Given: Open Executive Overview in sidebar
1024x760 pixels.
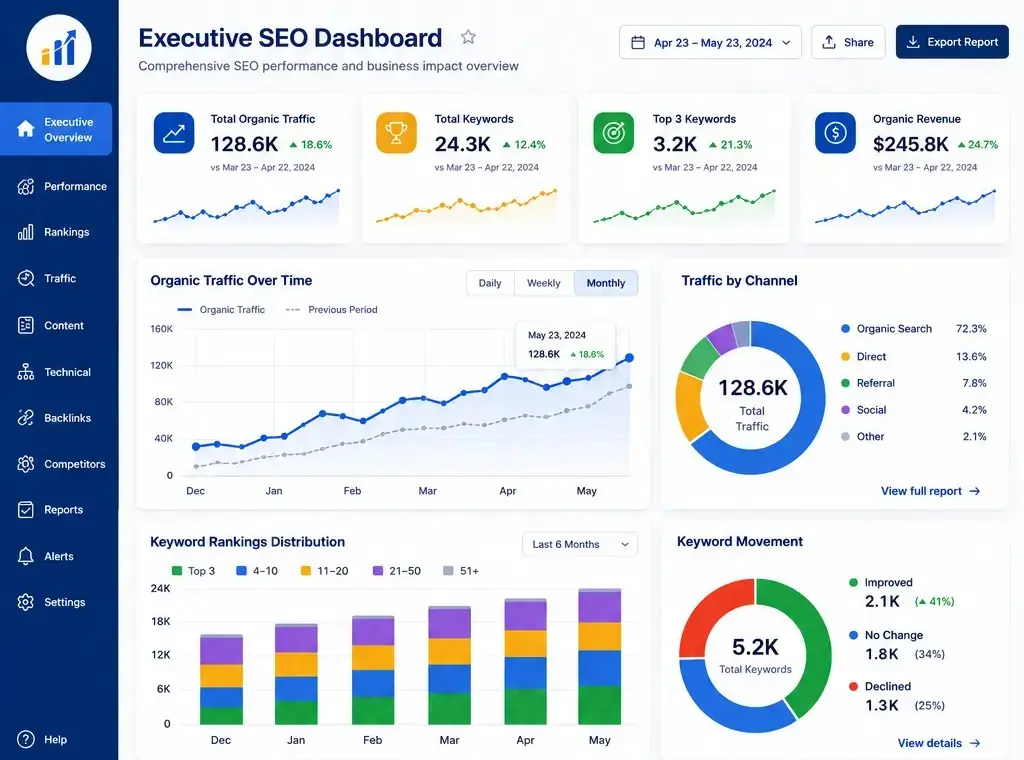Looking at the screenshot, I should point(56,129).
